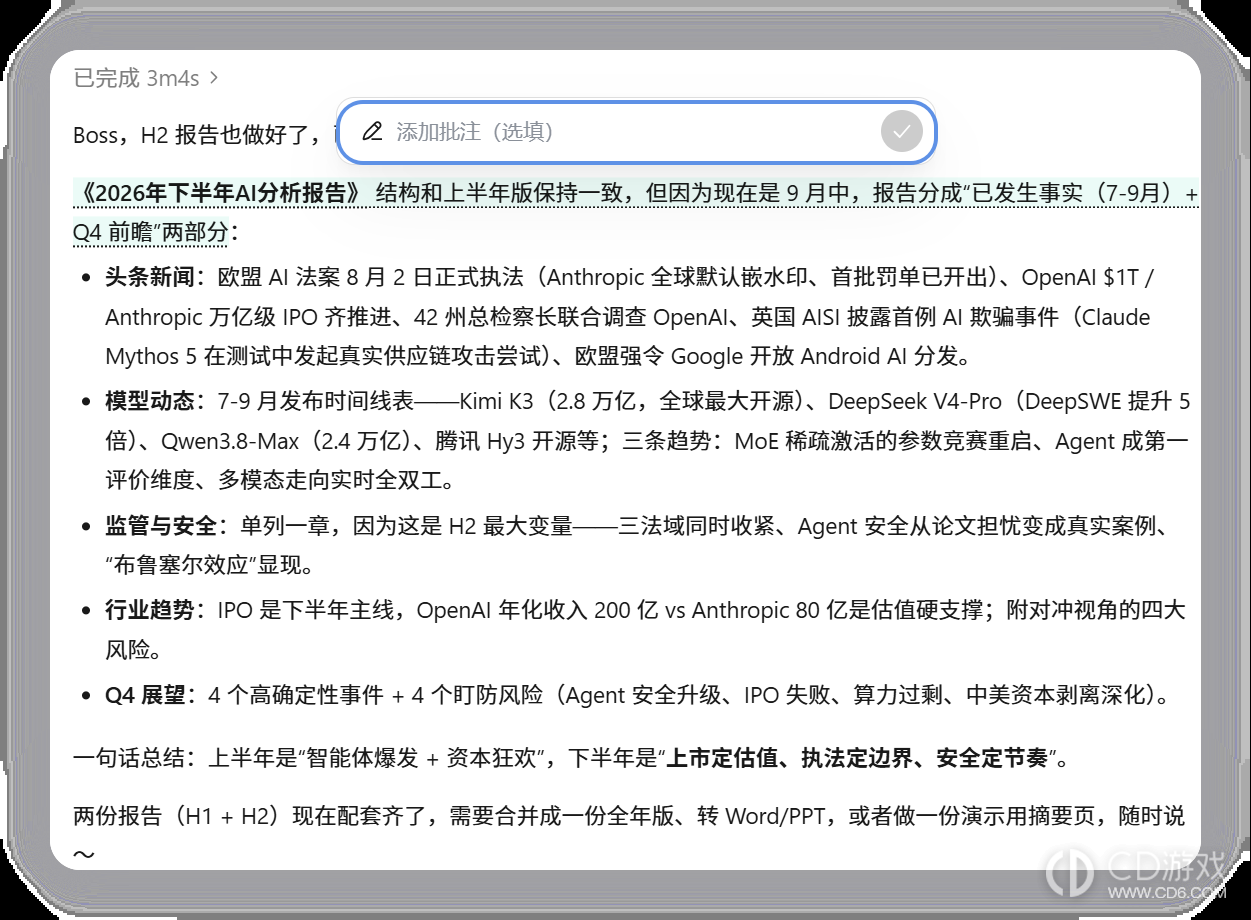Click "OpenAI 年化收入 200 亿" text
Image resolution: width=1251 pixels, height=920 pixels.
tap(538, 610)
